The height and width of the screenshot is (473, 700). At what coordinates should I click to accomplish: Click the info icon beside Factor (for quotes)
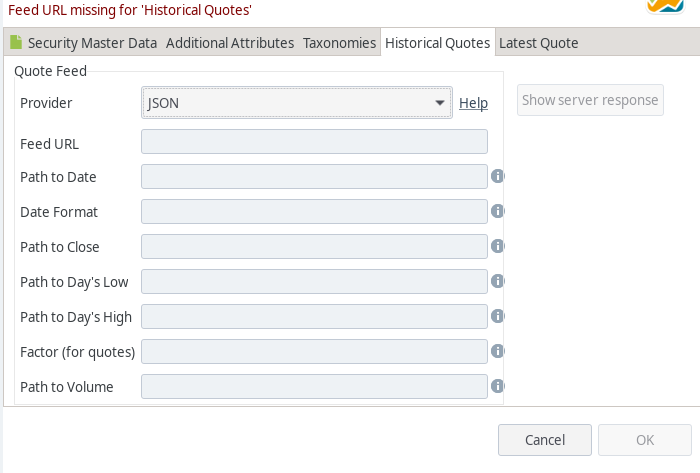(x=497, y=351)
